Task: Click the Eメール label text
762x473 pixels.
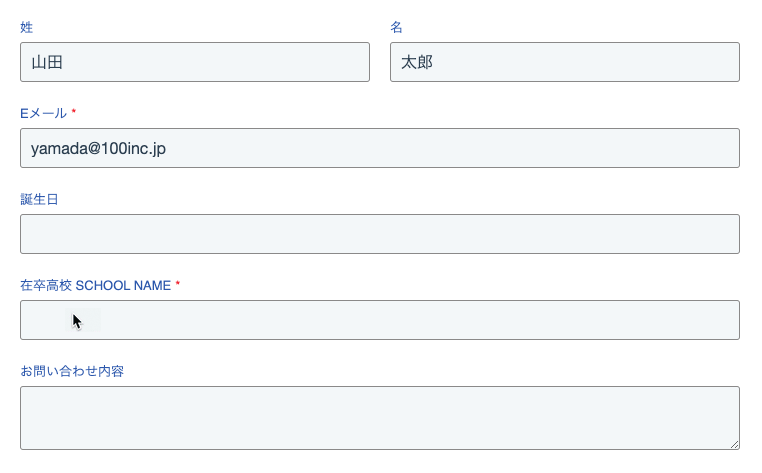Action: (43, 113)
